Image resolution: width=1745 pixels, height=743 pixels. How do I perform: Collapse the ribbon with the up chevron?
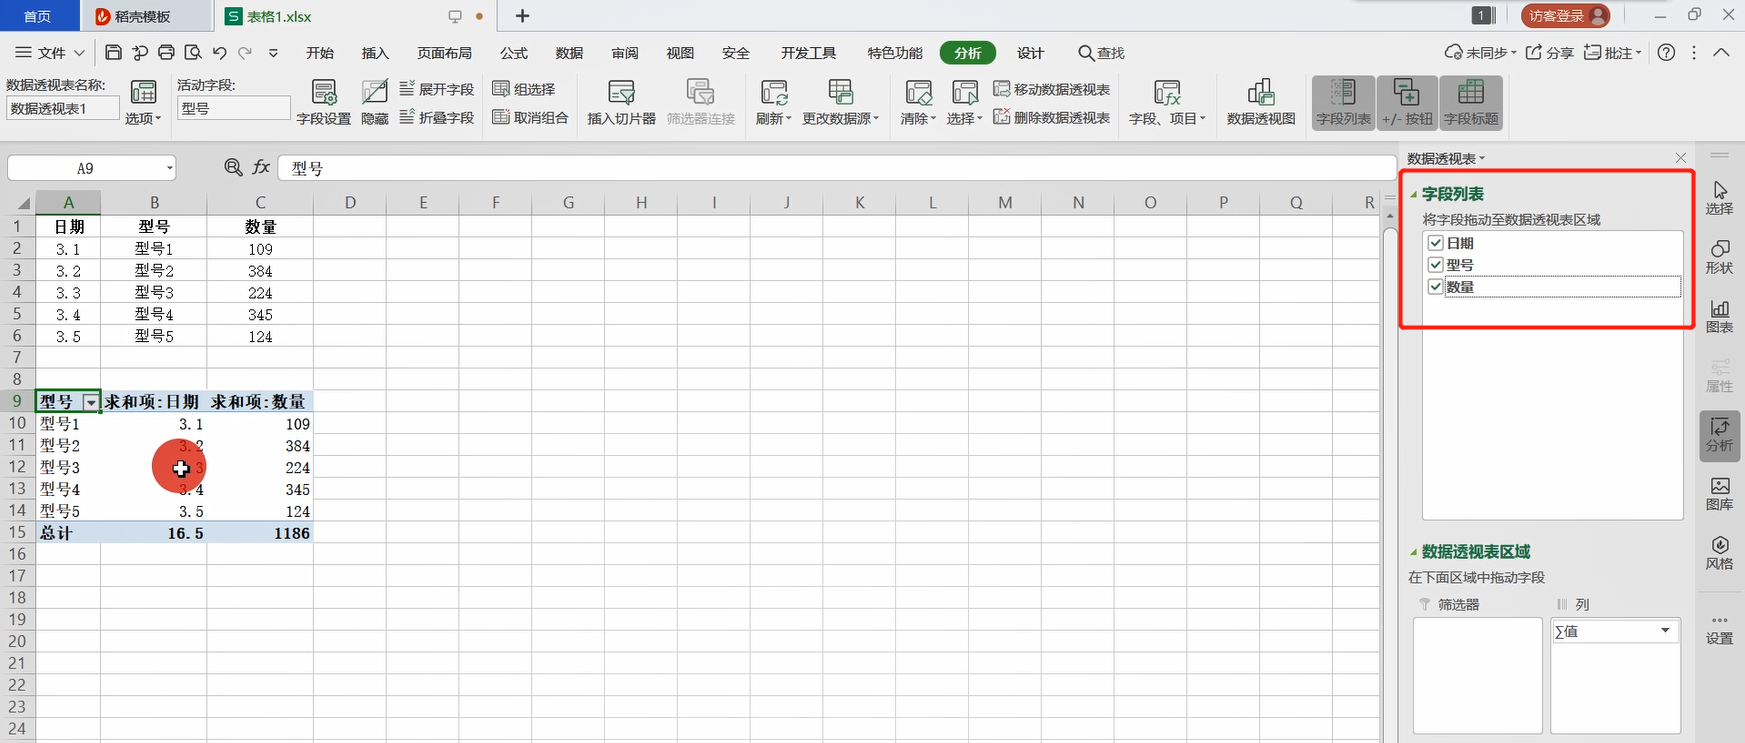click(1721, 53)
